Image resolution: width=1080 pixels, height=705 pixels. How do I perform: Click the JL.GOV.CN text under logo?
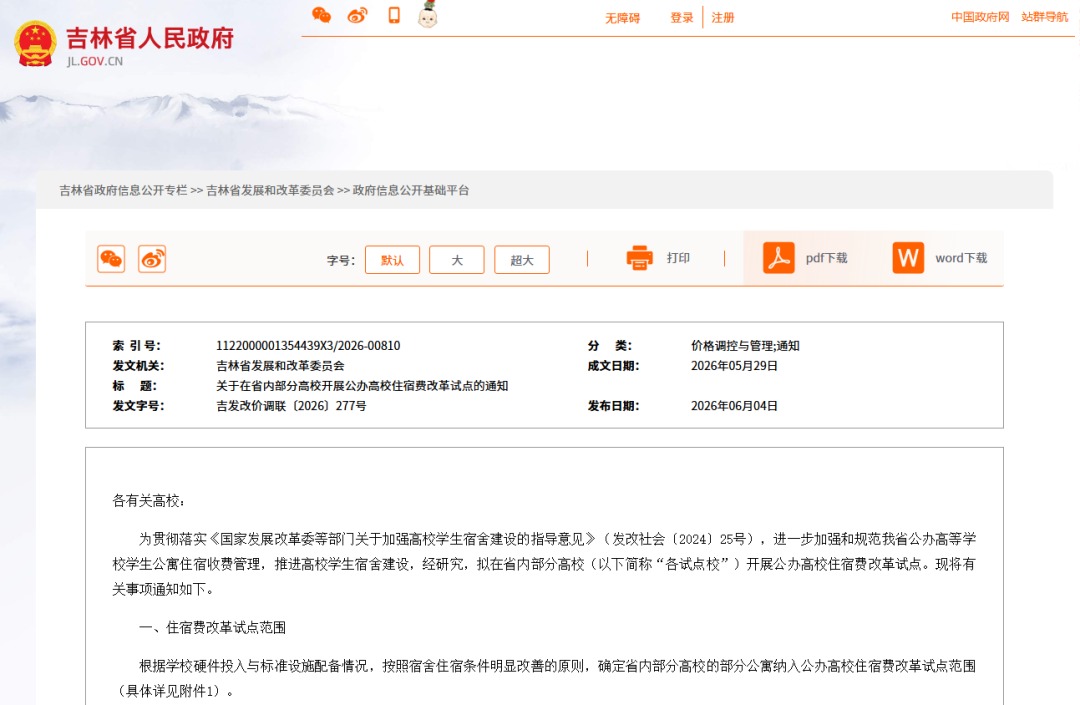point(95,61)
